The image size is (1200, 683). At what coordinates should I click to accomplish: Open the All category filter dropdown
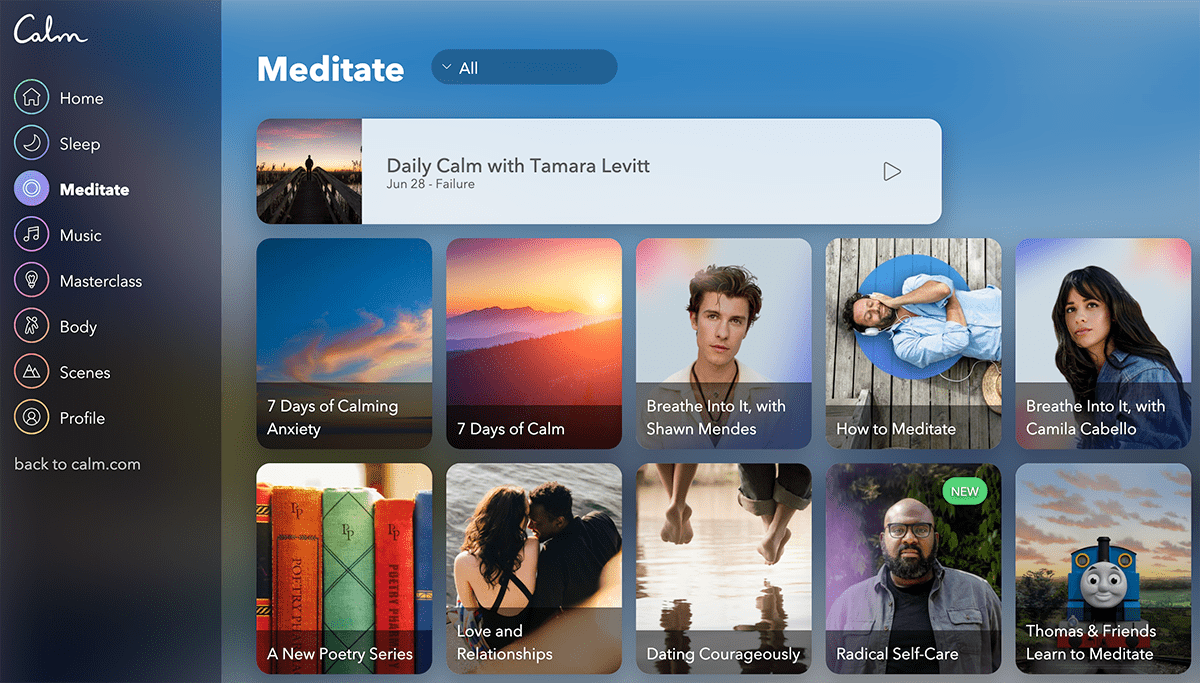pyautogui.click(x=524, y=68)
